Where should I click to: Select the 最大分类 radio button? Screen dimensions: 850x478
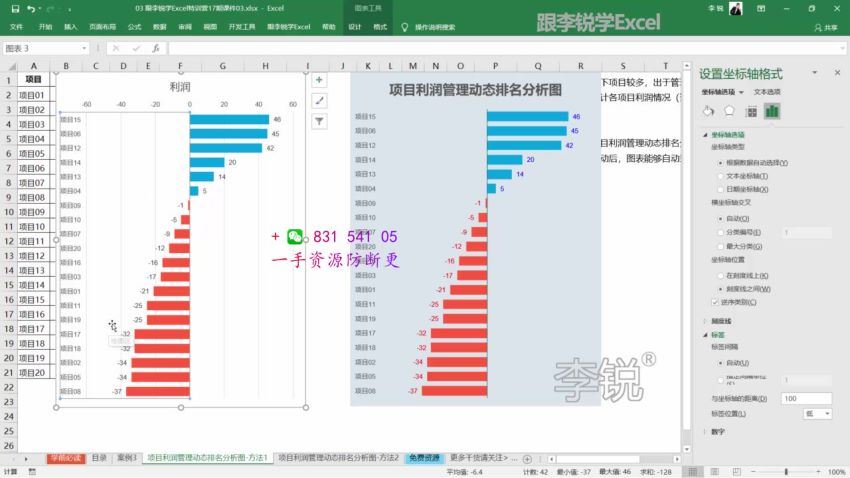click(720, 246)
